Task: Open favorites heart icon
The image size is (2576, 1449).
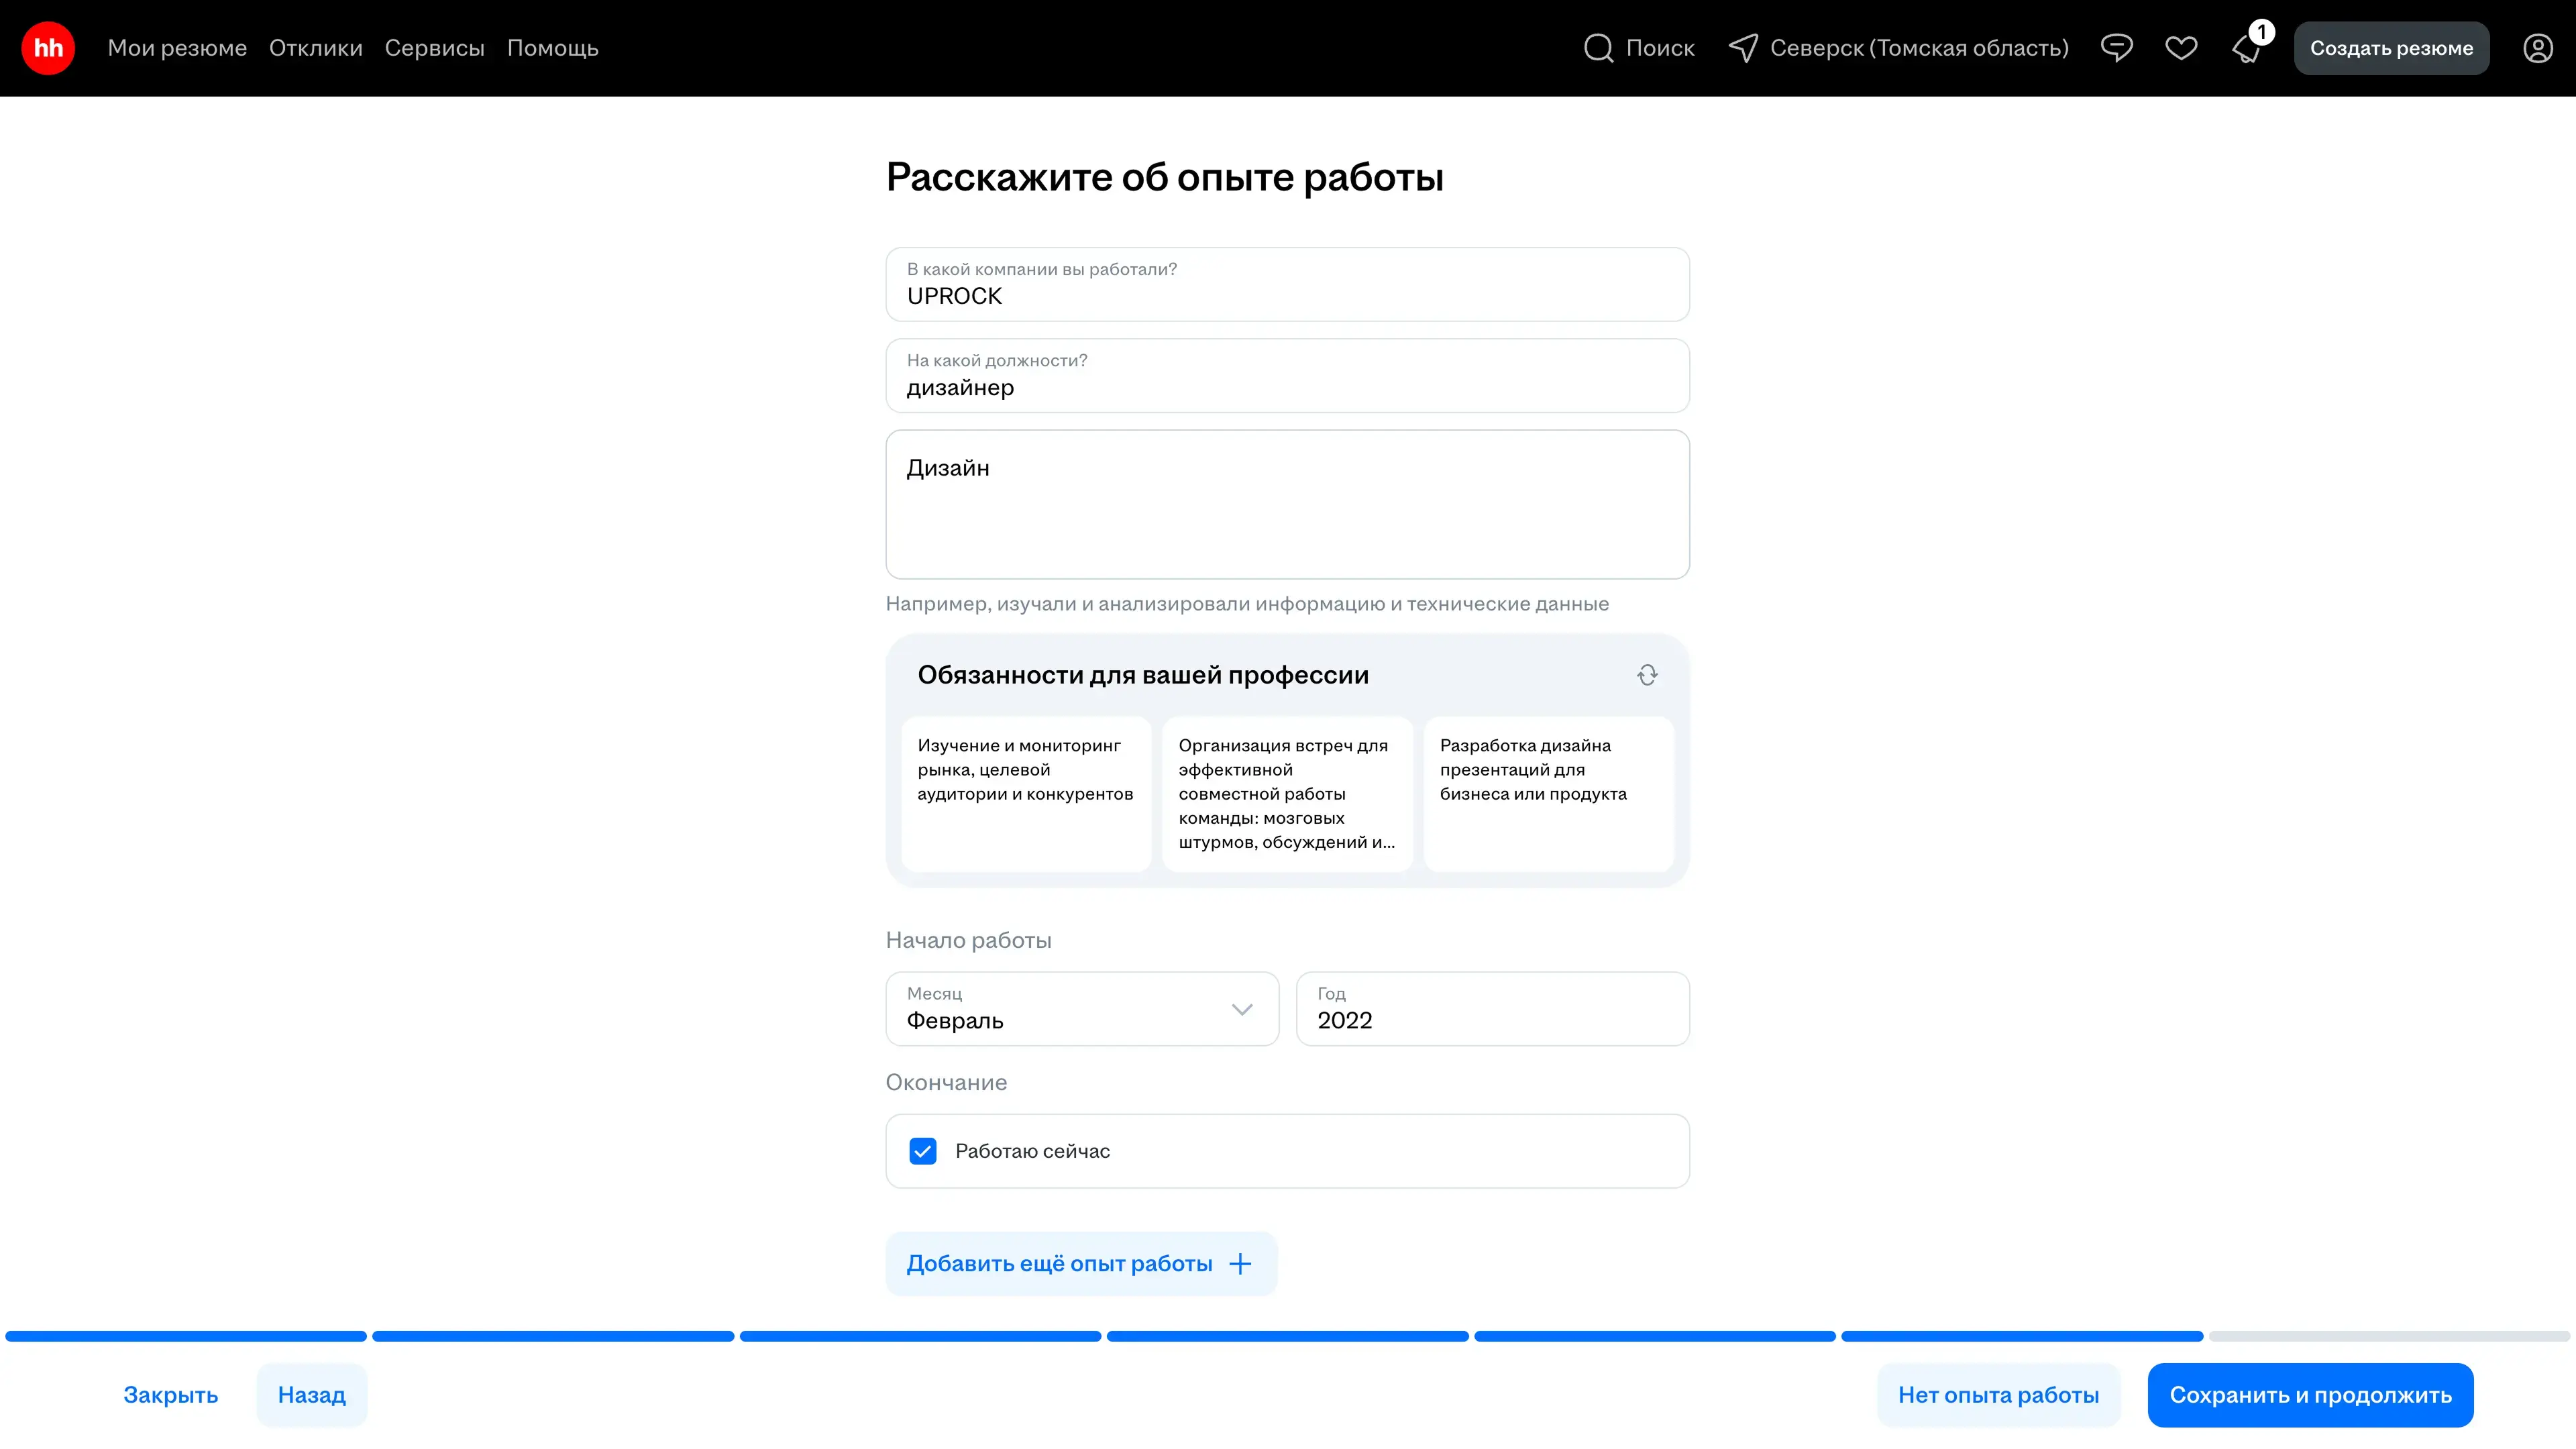Action: click(2181, 48)
